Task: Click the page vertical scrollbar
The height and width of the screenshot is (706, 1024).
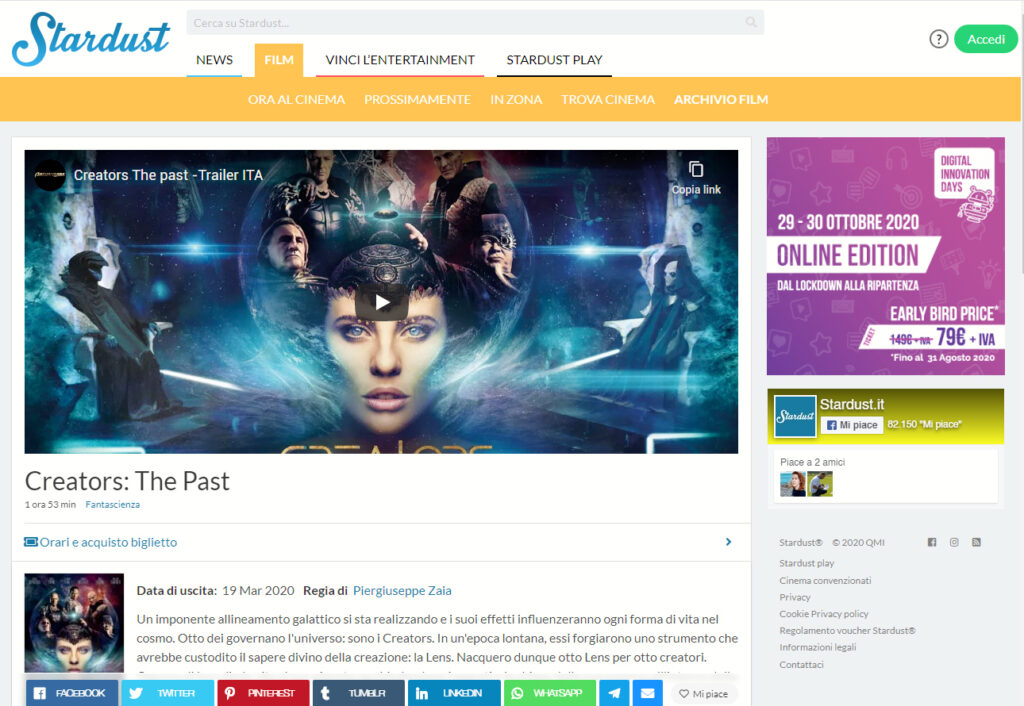Action: (x=1021, y=353)
